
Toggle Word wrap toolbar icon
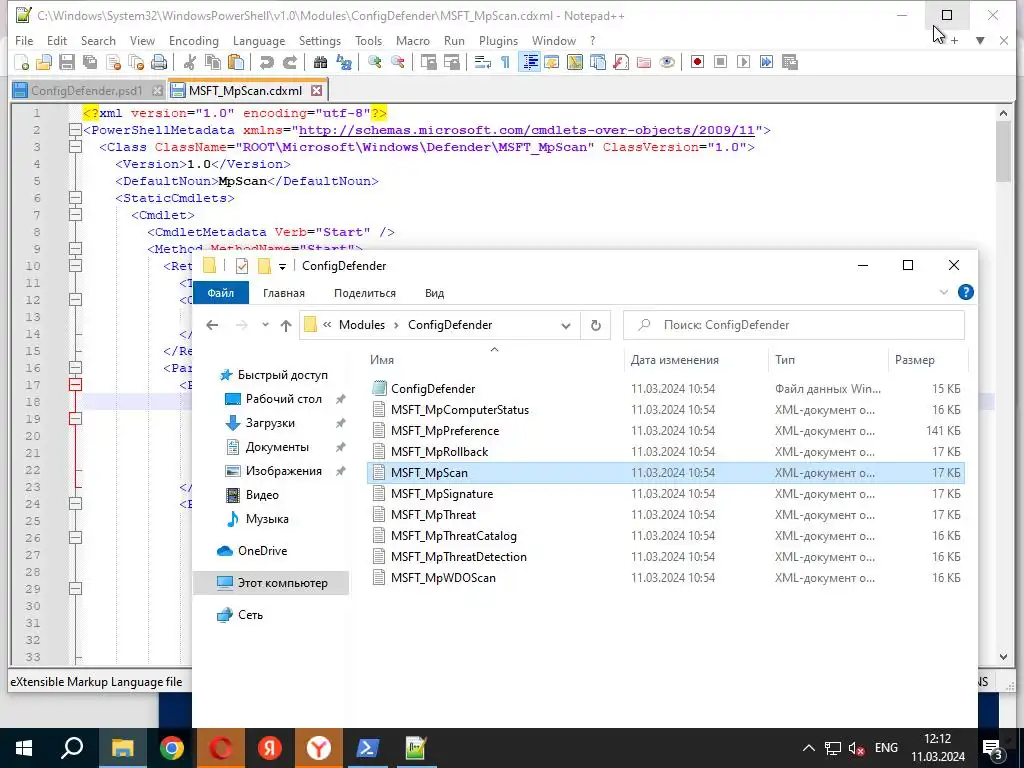[483, 62]
